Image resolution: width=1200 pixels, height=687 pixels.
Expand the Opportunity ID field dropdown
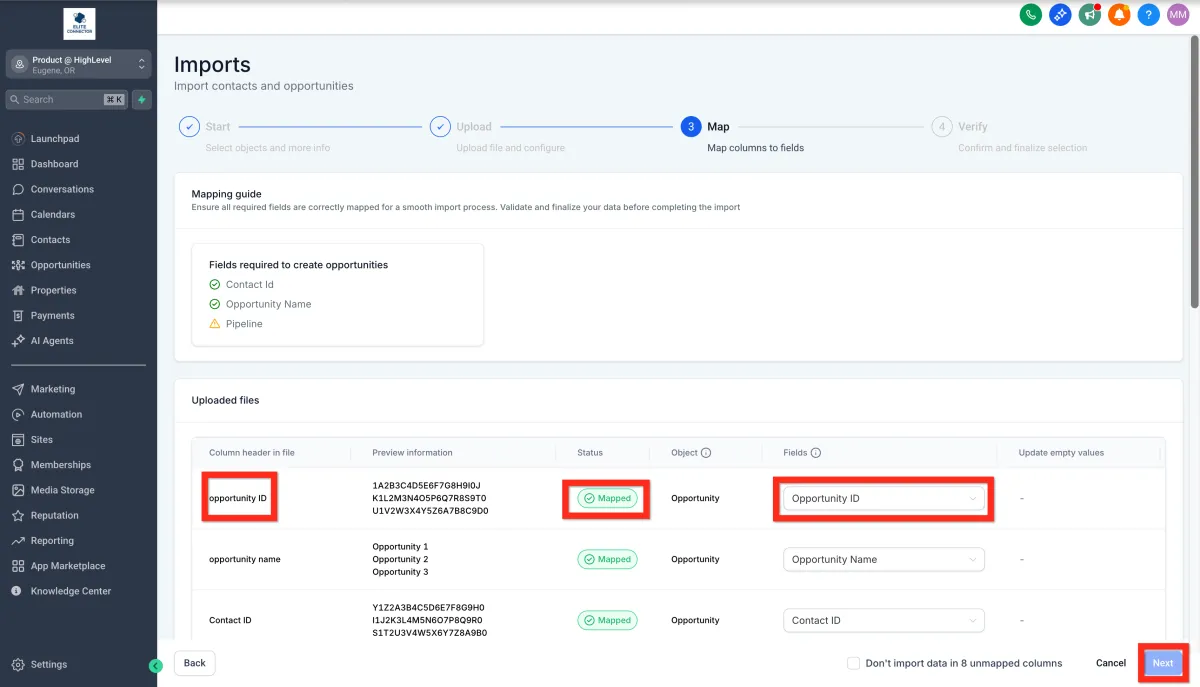(883, 498)
